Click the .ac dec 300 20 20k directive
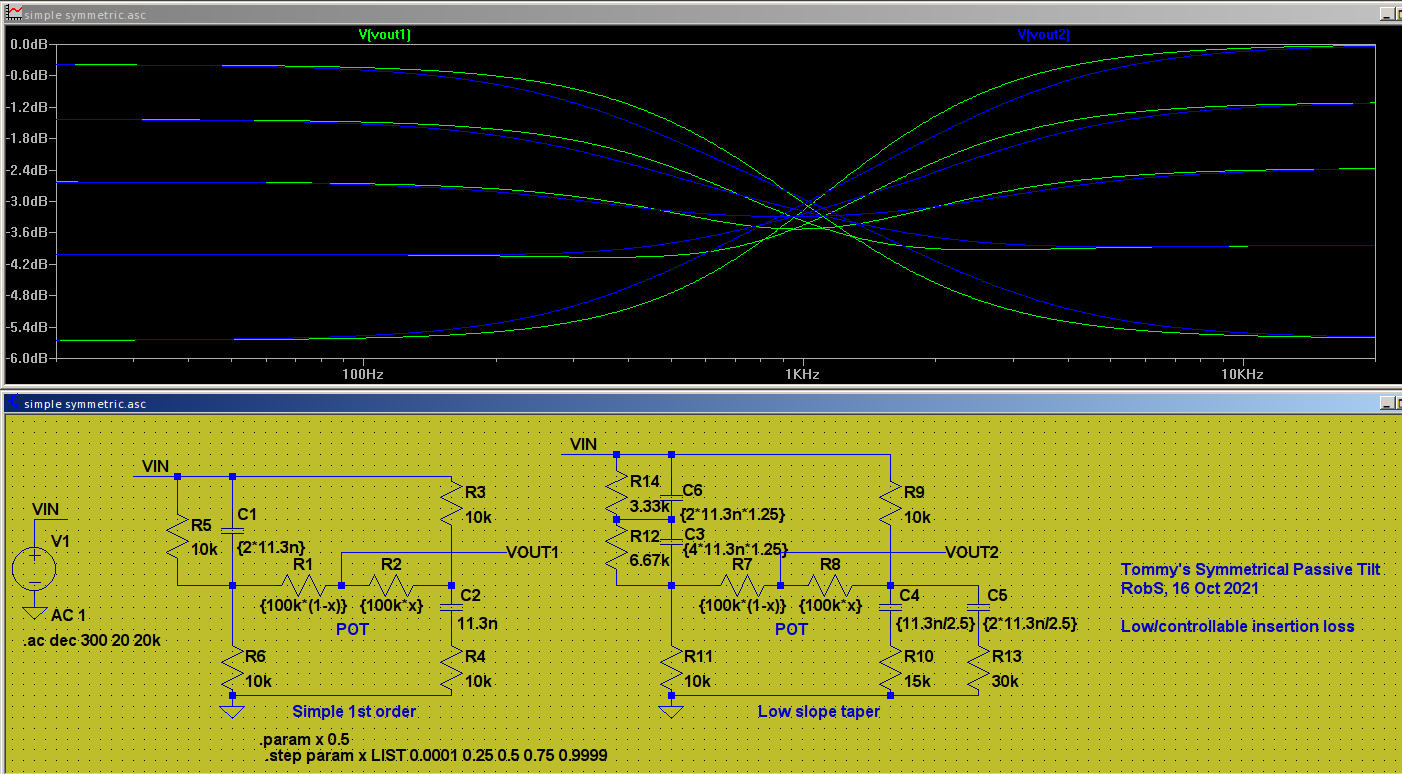 coord(91,639)
